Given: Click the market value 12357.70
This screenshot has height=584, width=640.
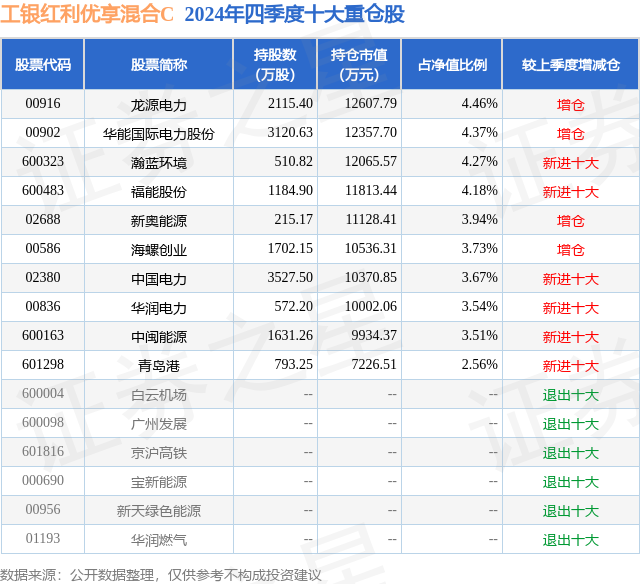Looking at the screenshot, I should (371, 133).
